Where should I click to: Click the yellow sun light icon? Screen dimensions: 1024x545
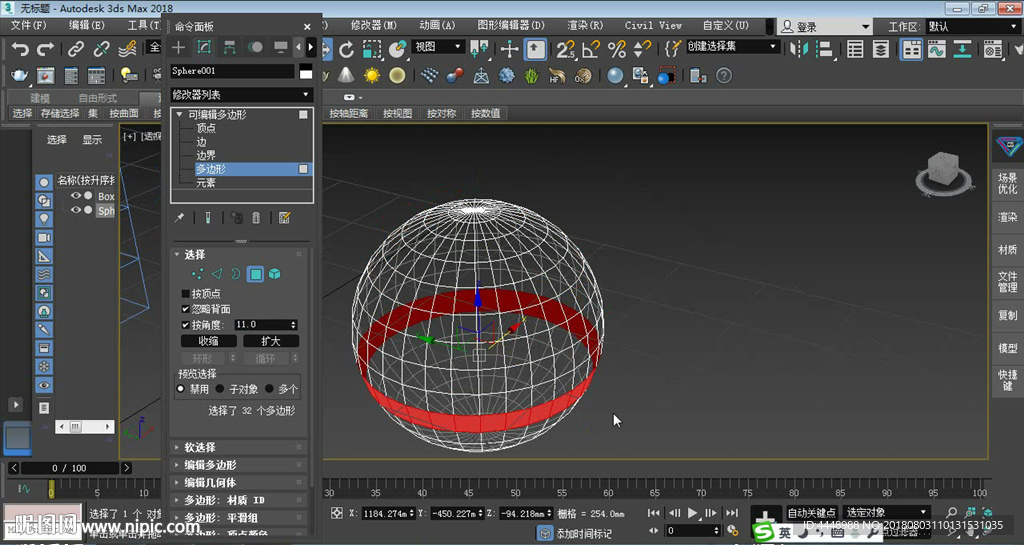tap(372, 76)
